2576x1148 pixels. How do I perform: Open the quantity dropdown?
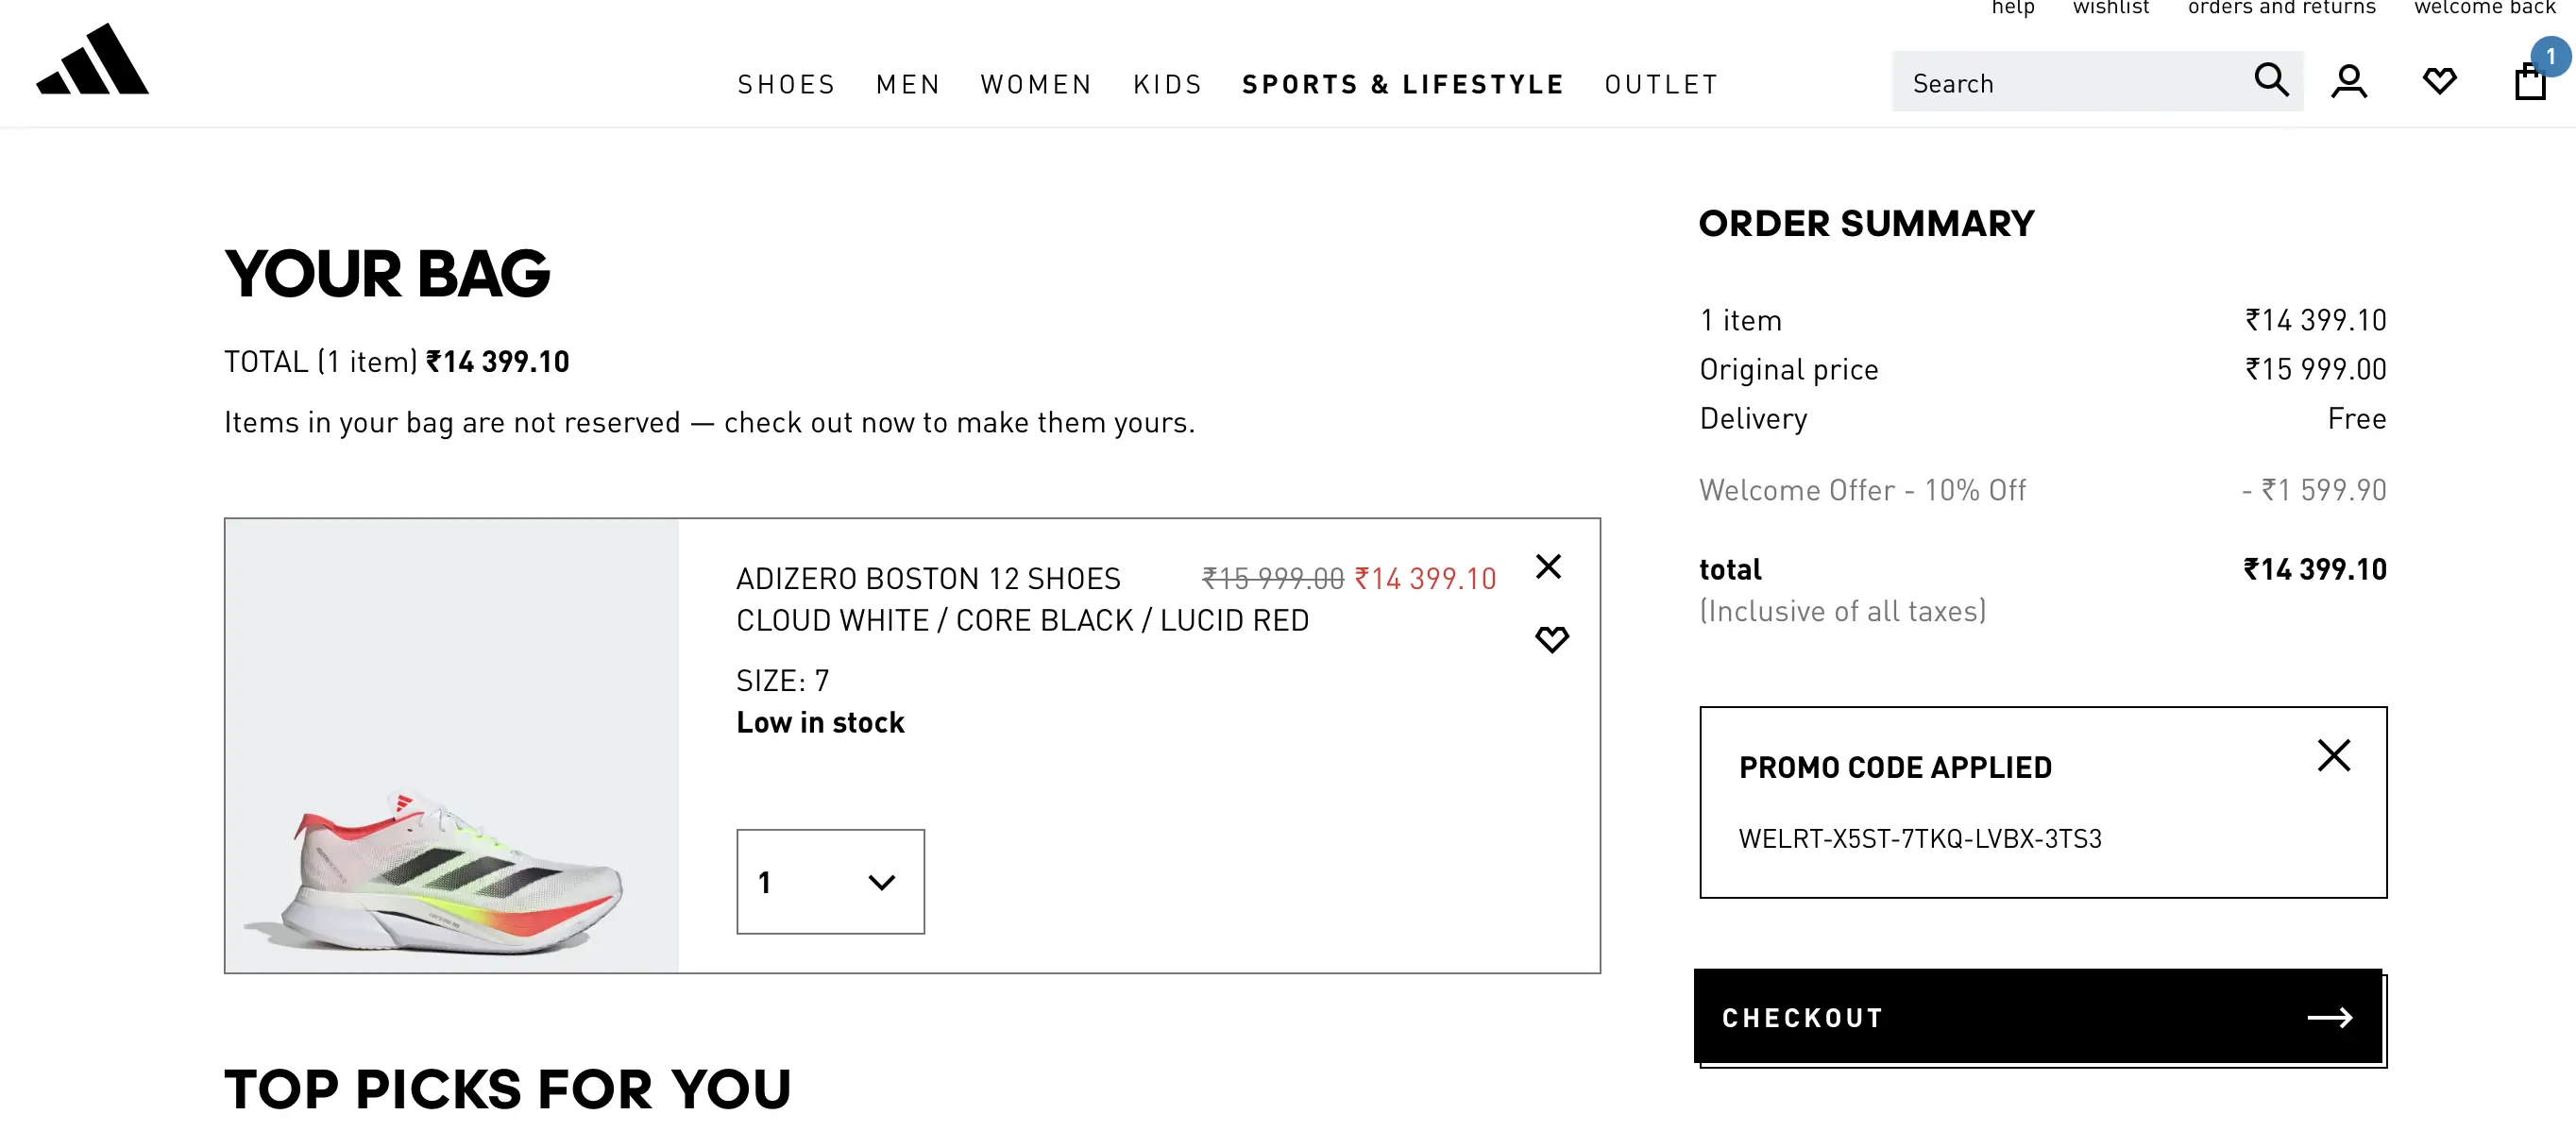(x=830, y=882)
